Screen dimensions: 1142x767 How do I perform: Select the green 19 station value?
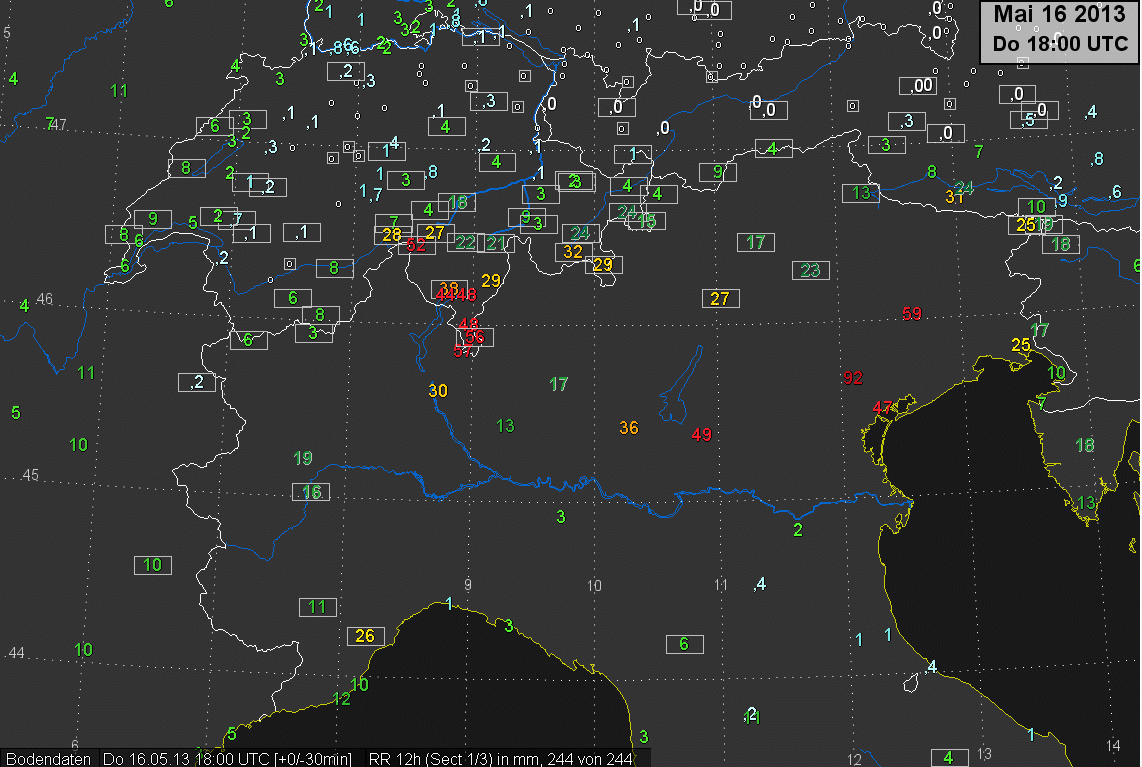pyautogui.click(x=303, y=459)
